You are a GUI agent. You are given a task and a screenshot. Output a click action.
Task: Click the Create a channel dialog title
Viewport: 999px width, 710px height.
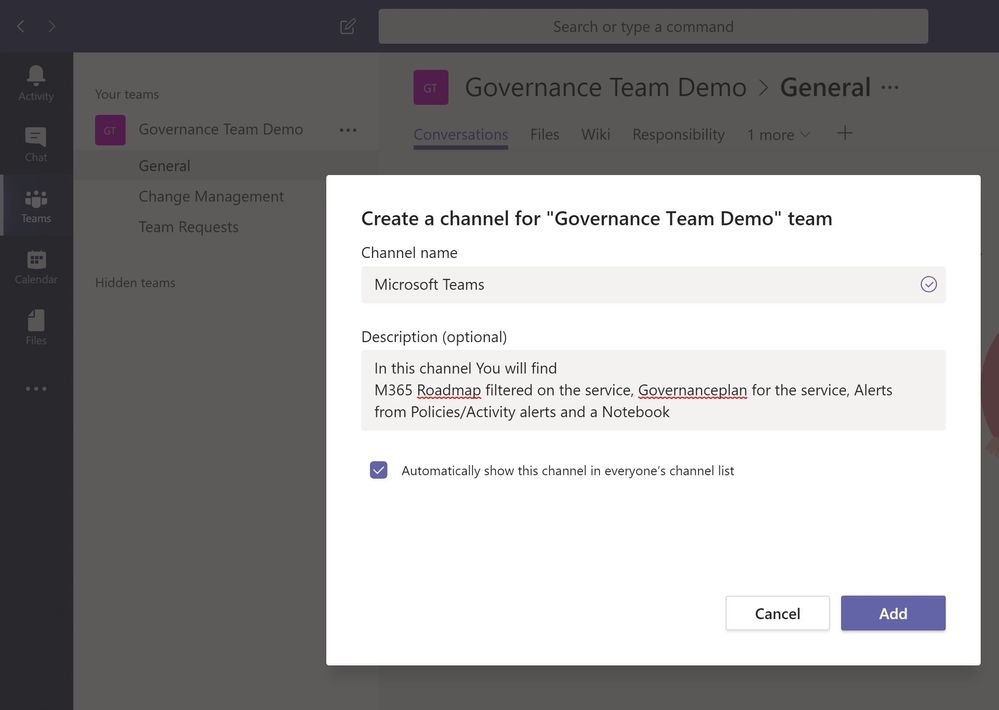596,219
